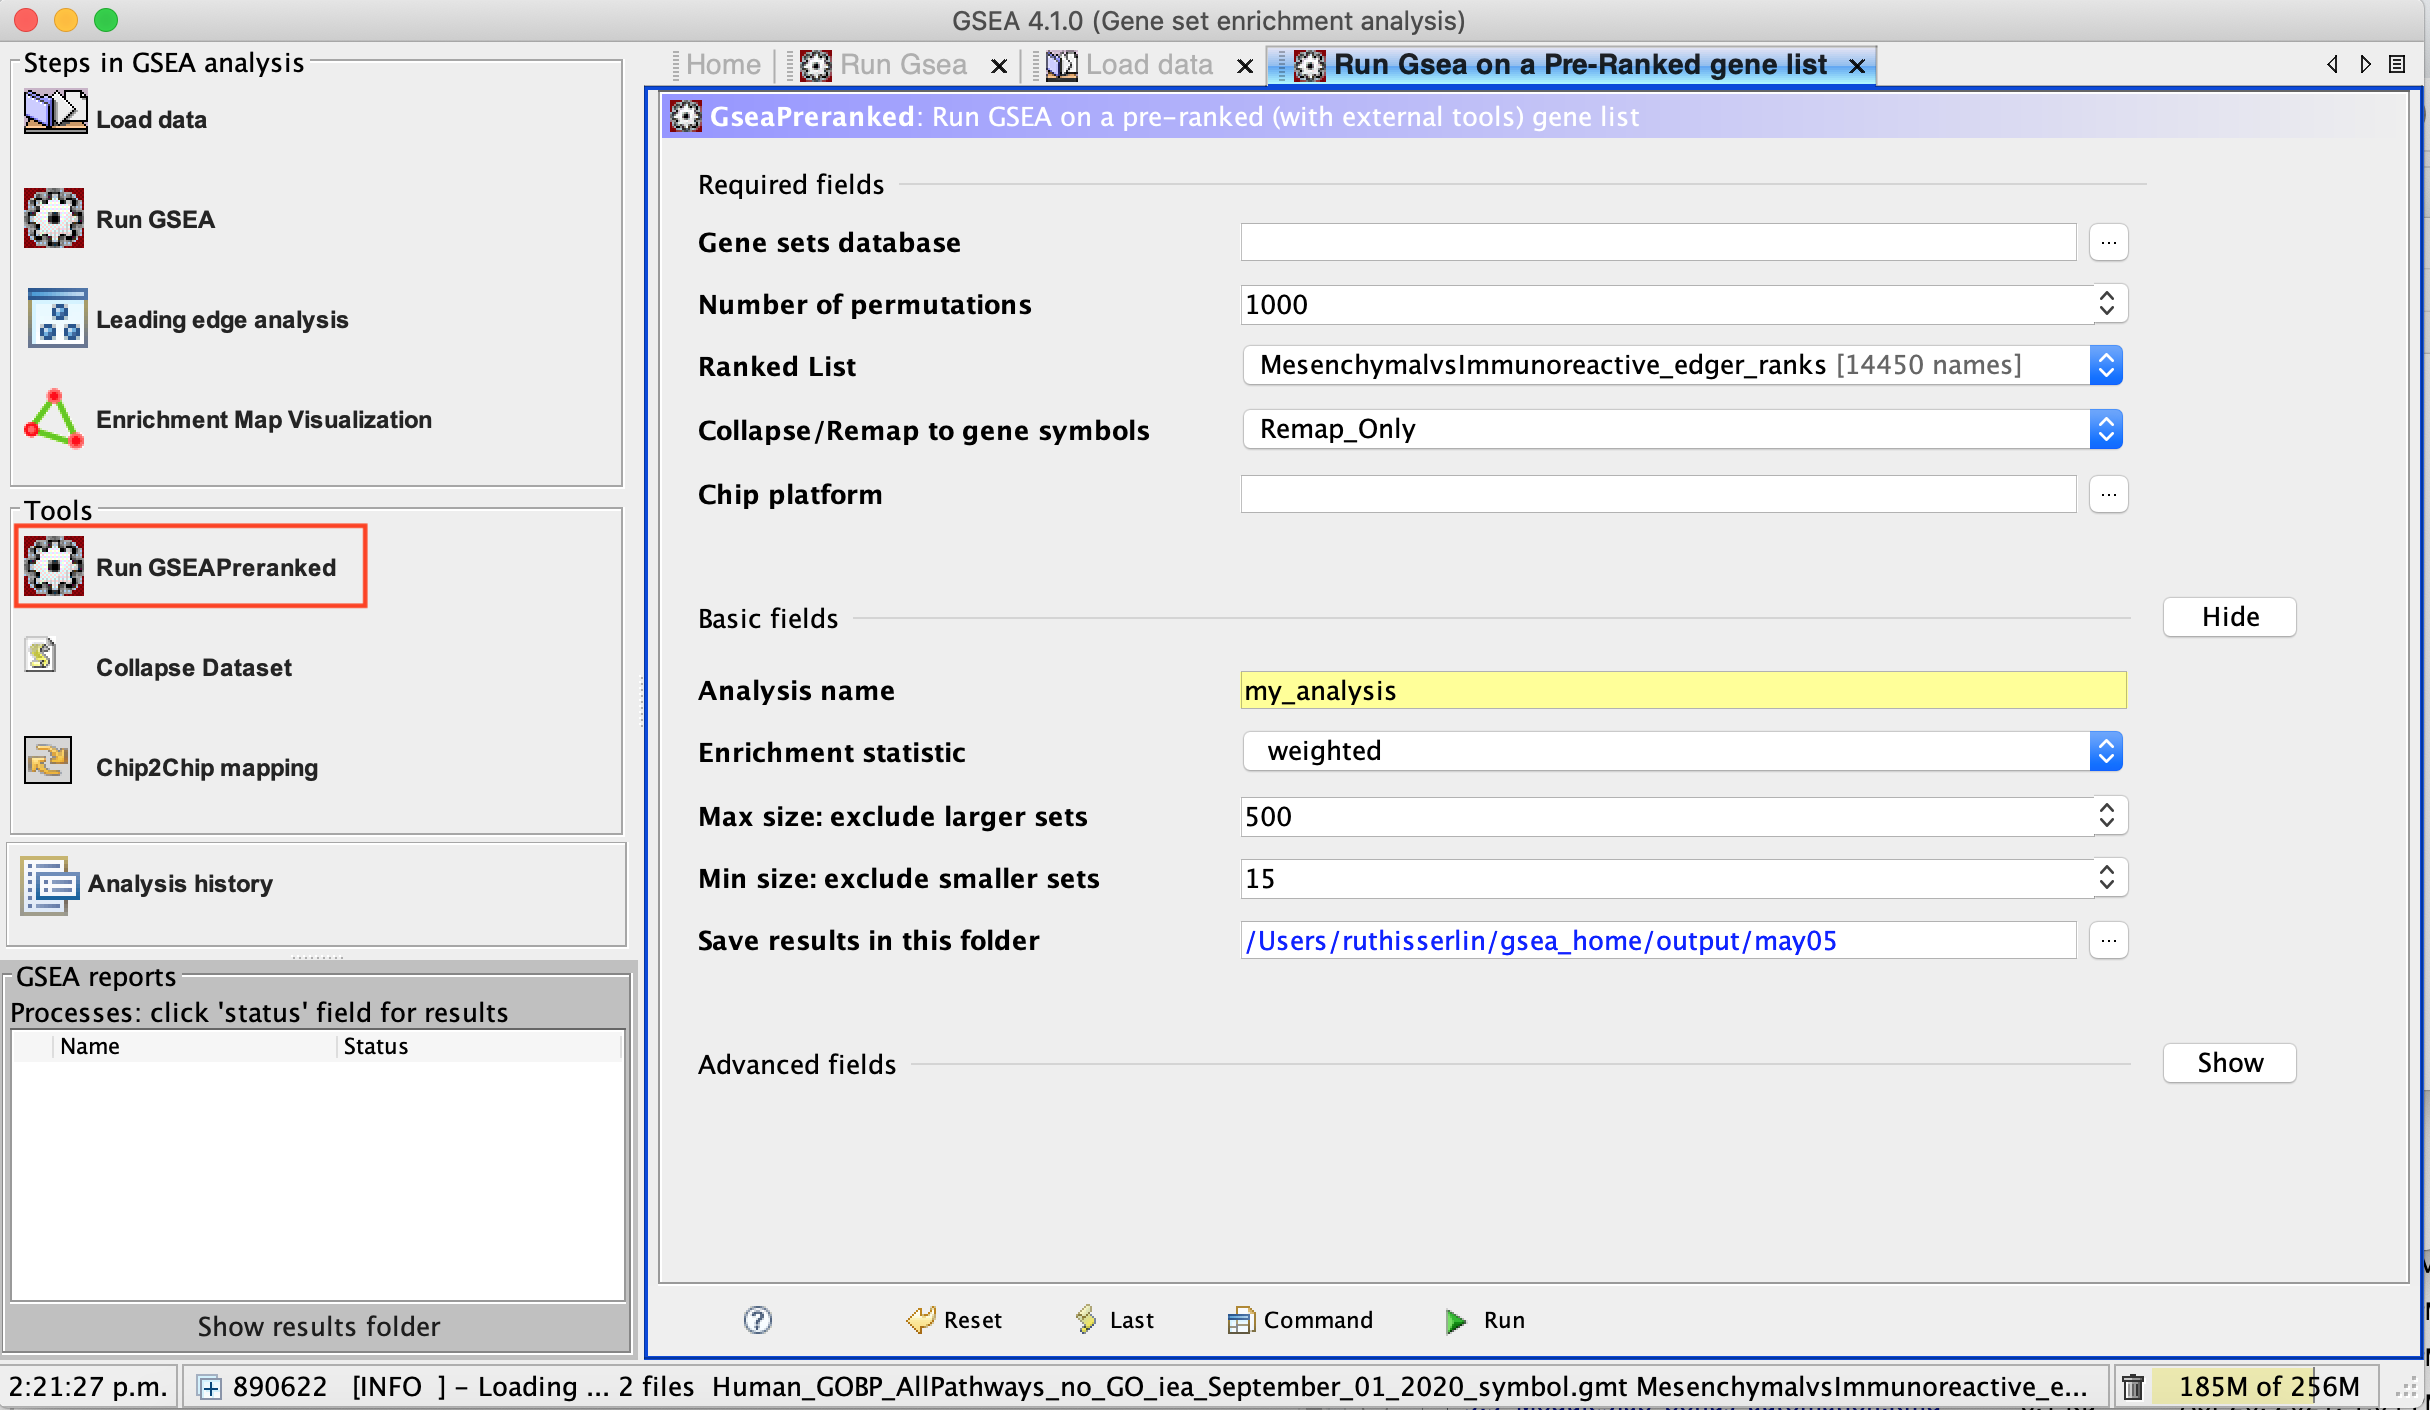Click the INFO loading files status message
2430x1410 pixels.
pos(1220,1387)
